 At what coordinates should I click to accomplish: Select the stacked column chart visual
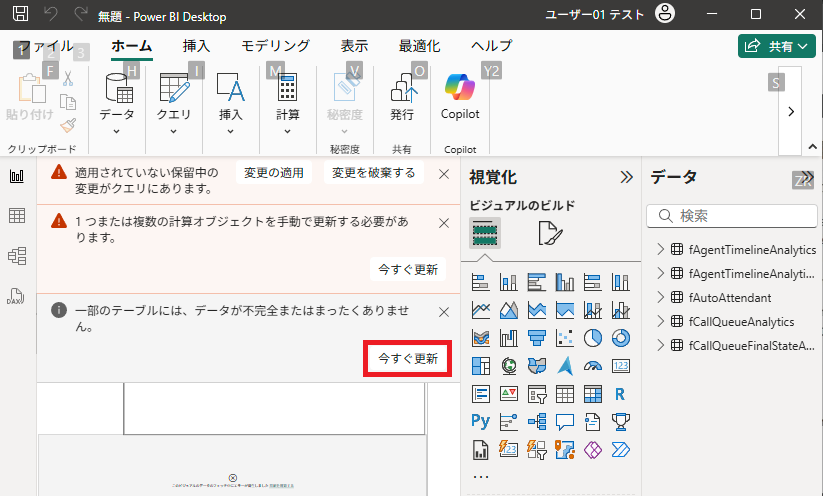(509, 282)
